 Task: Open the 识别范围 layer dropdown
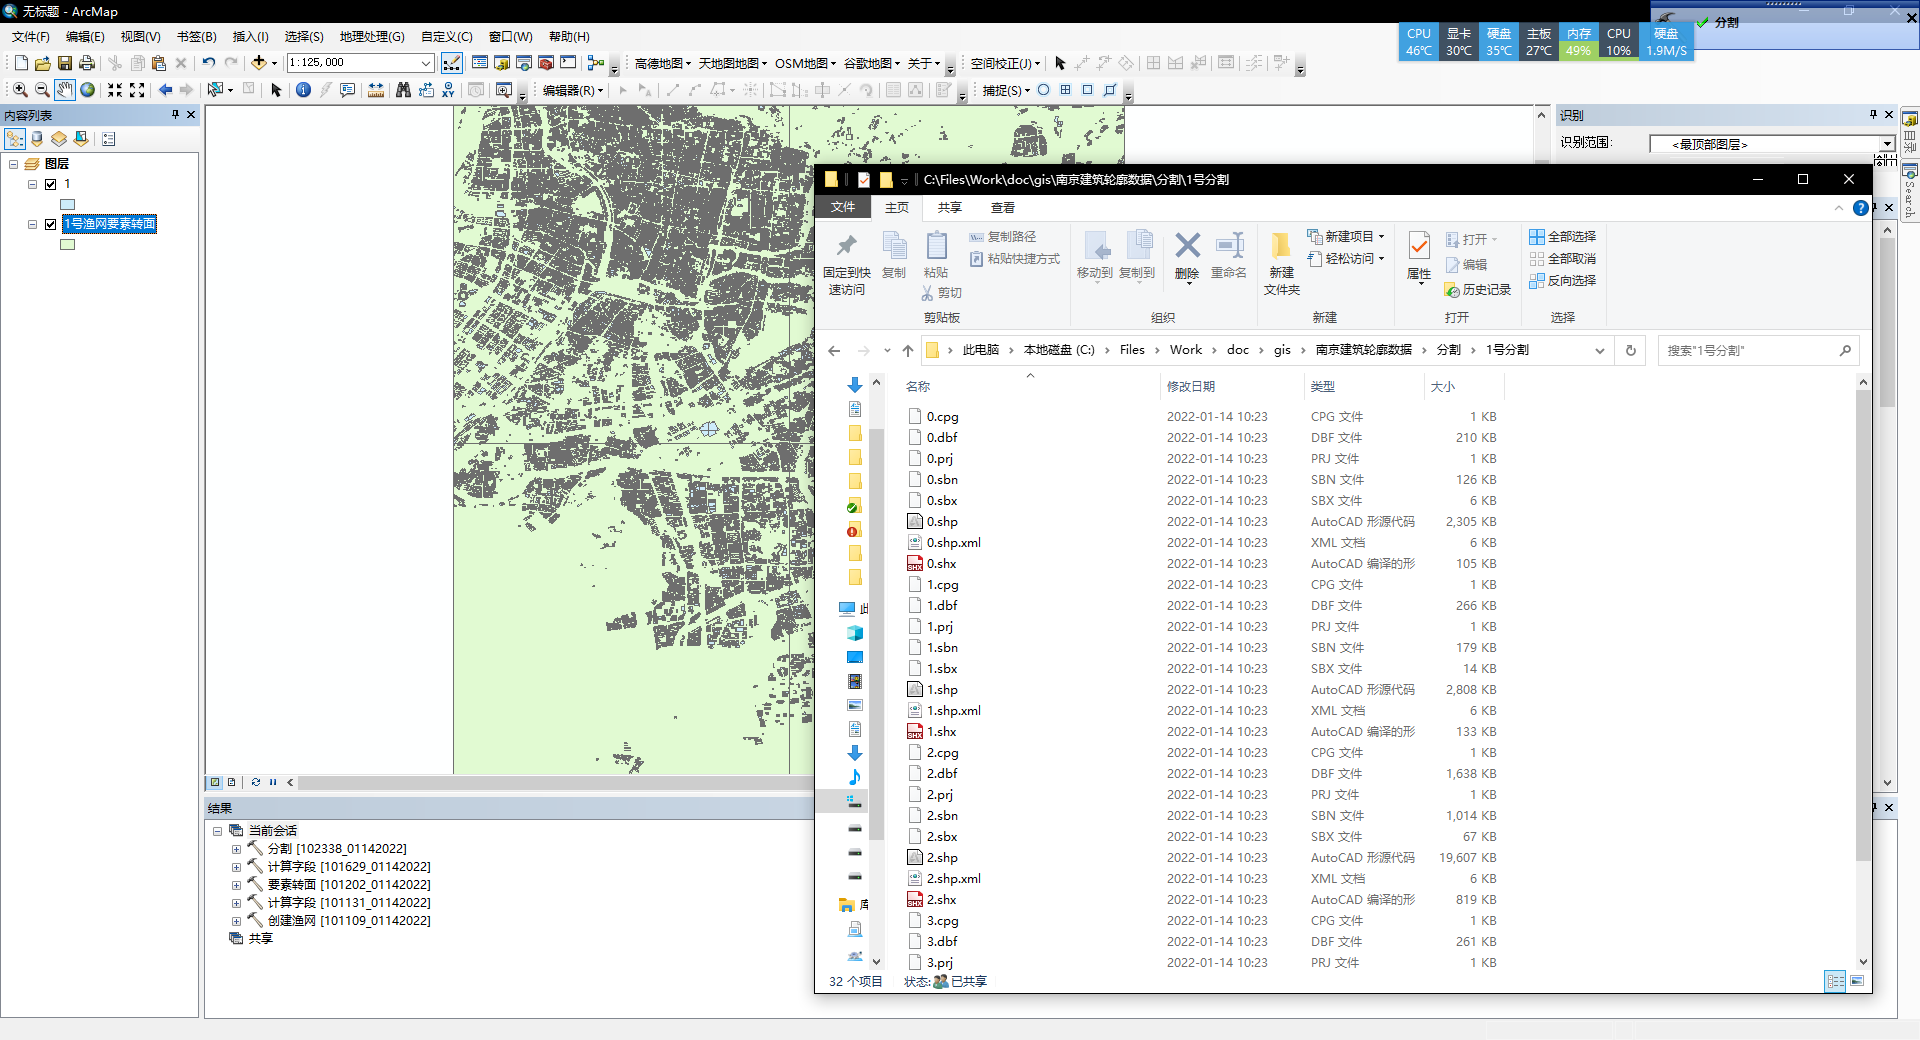[x=1887, y=144]
